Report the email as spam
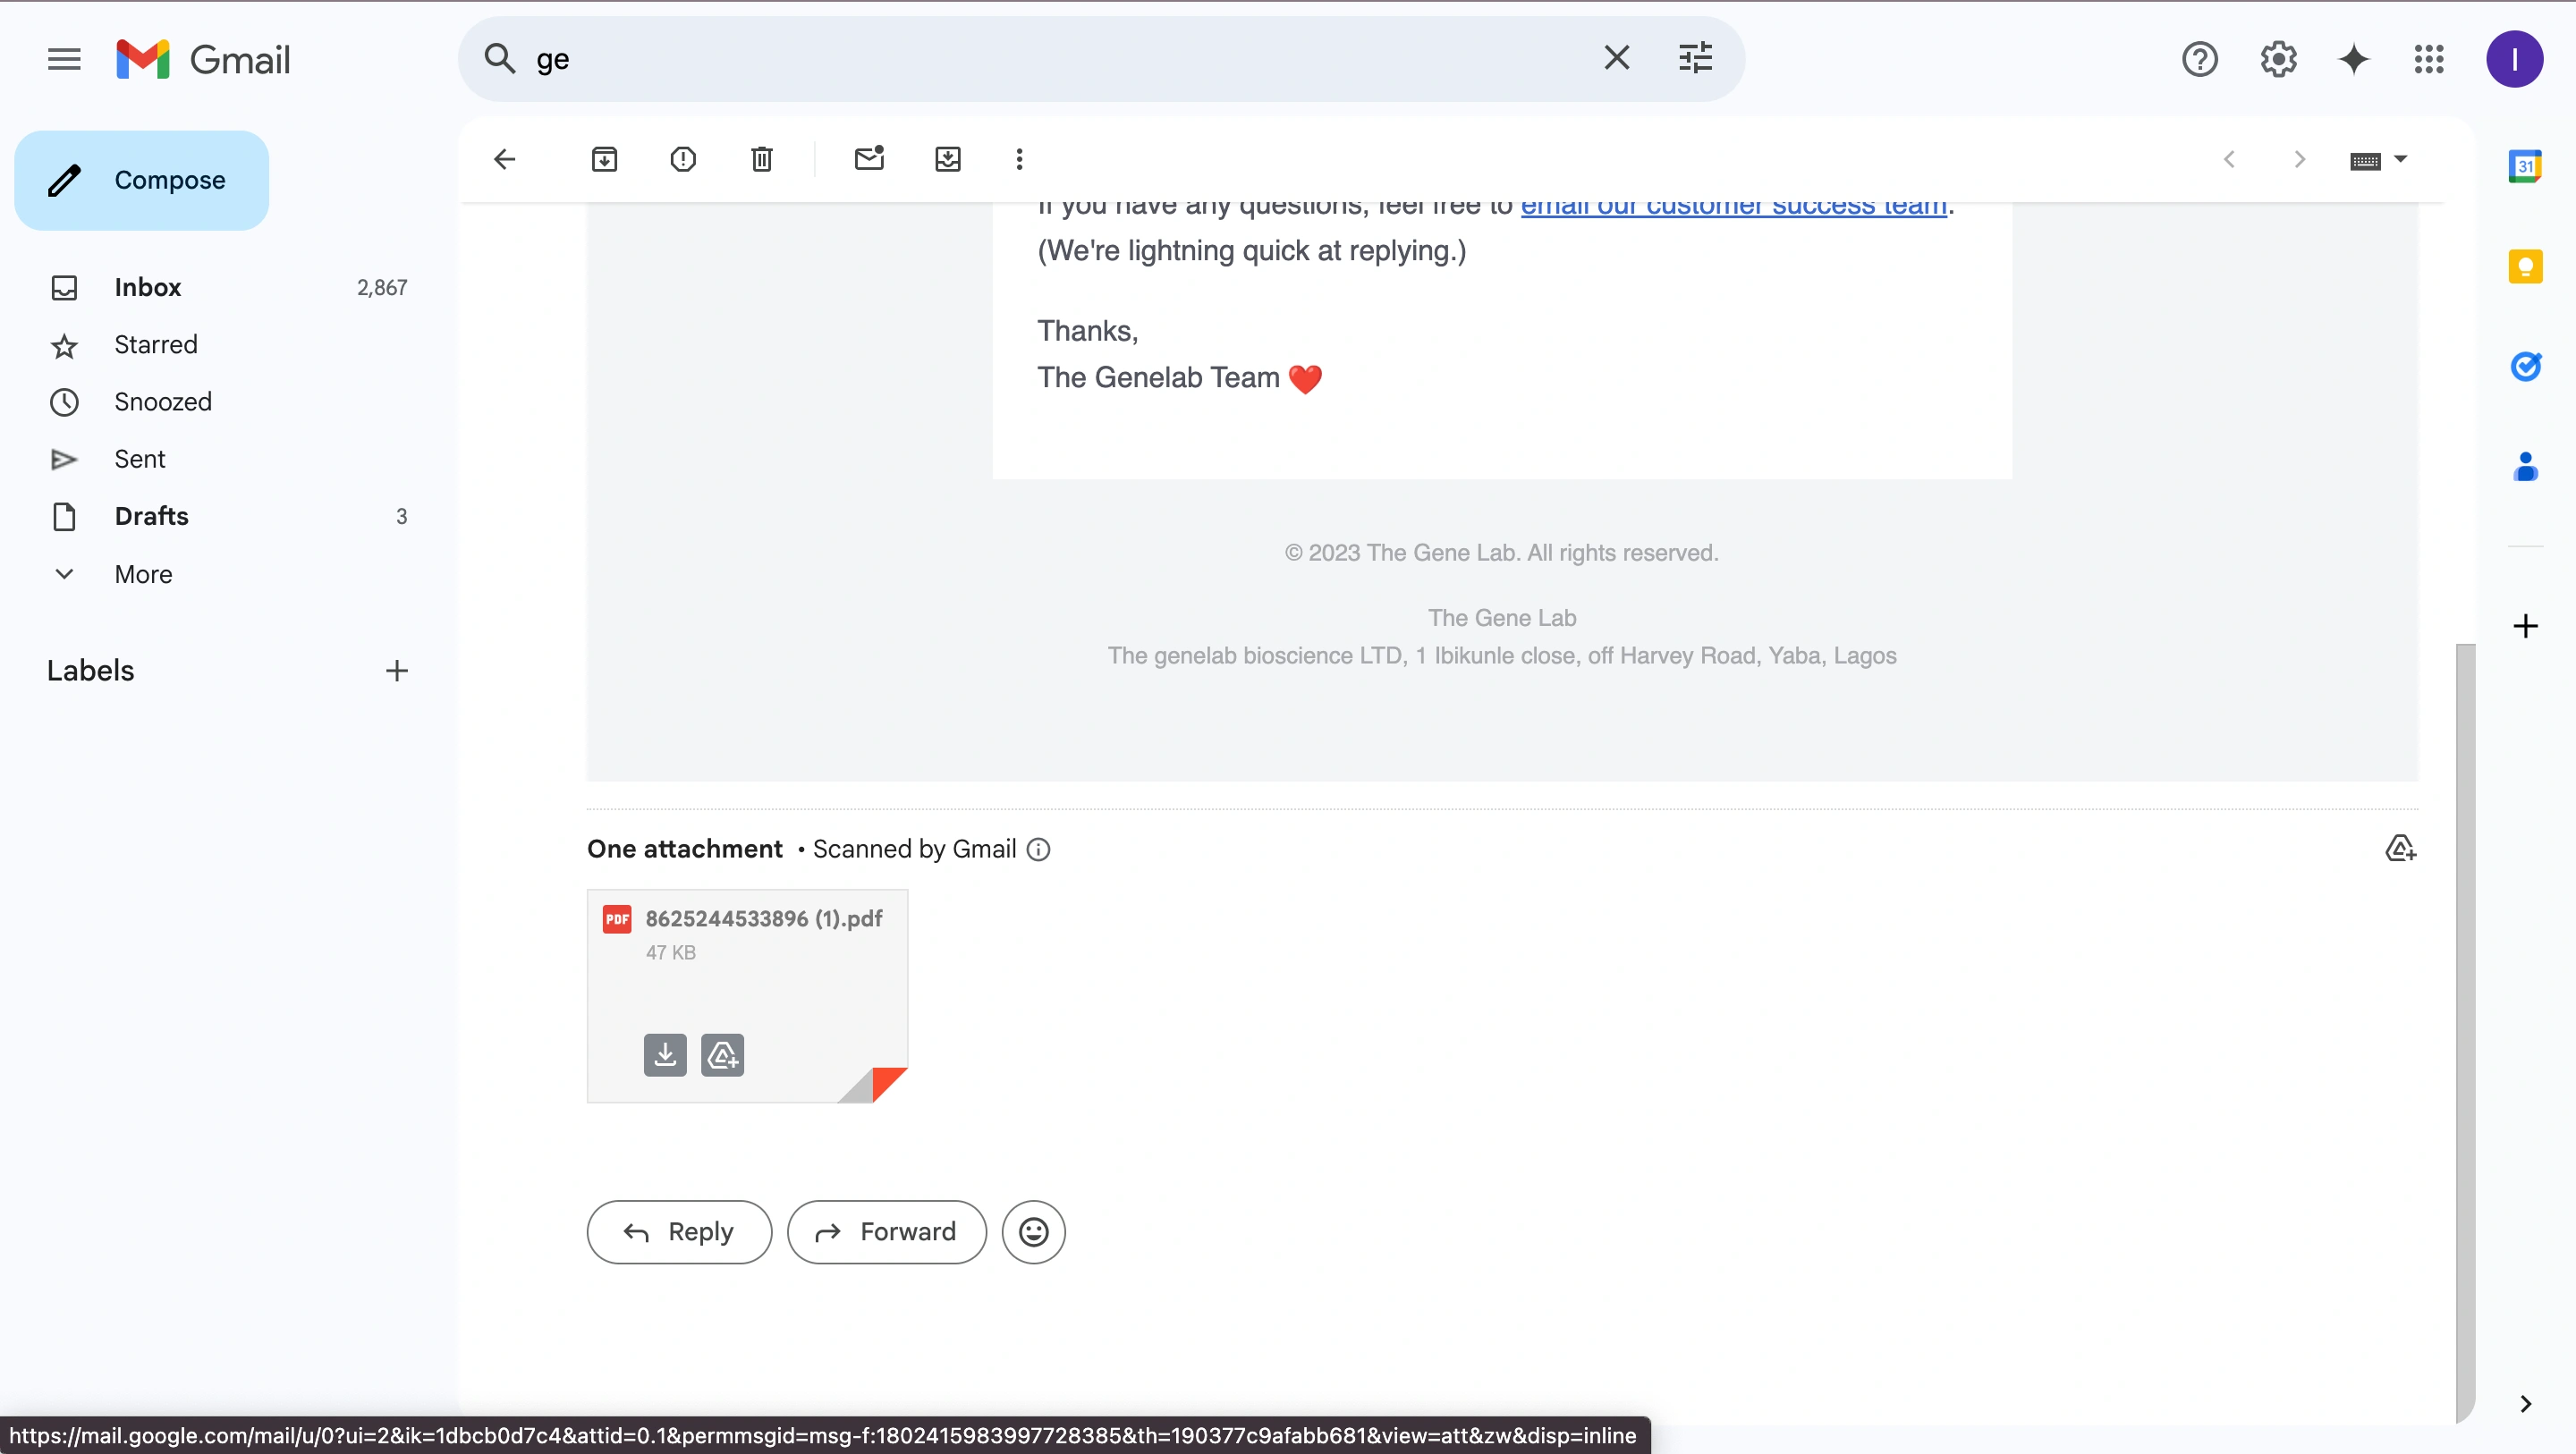 coord(682,159)
